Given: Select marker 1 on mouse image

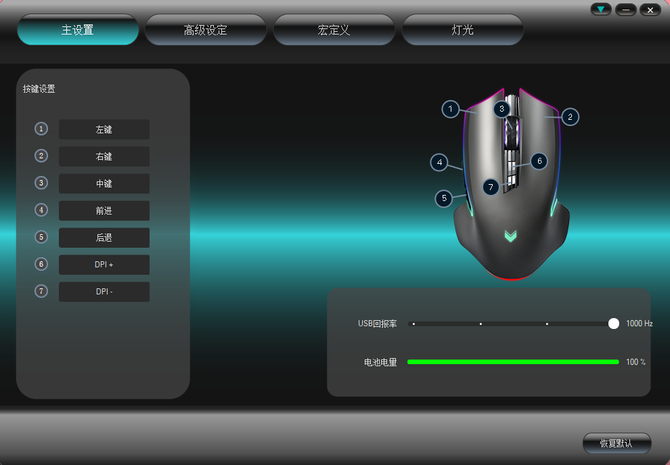Looking at the screenshot, I should [450, 109].
